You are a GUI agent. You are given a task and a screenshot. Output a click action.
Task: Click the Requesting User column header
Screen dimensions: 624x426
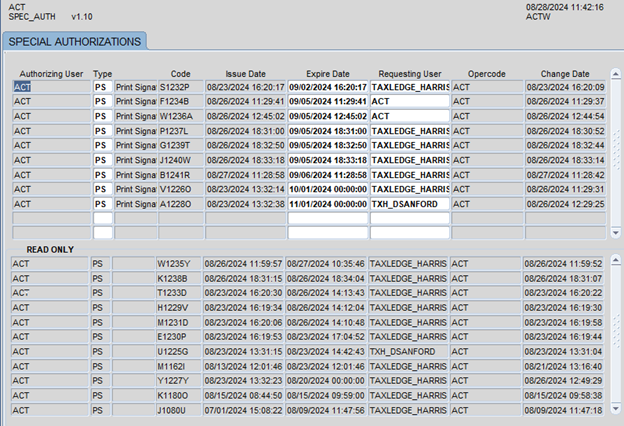[409, 74]
